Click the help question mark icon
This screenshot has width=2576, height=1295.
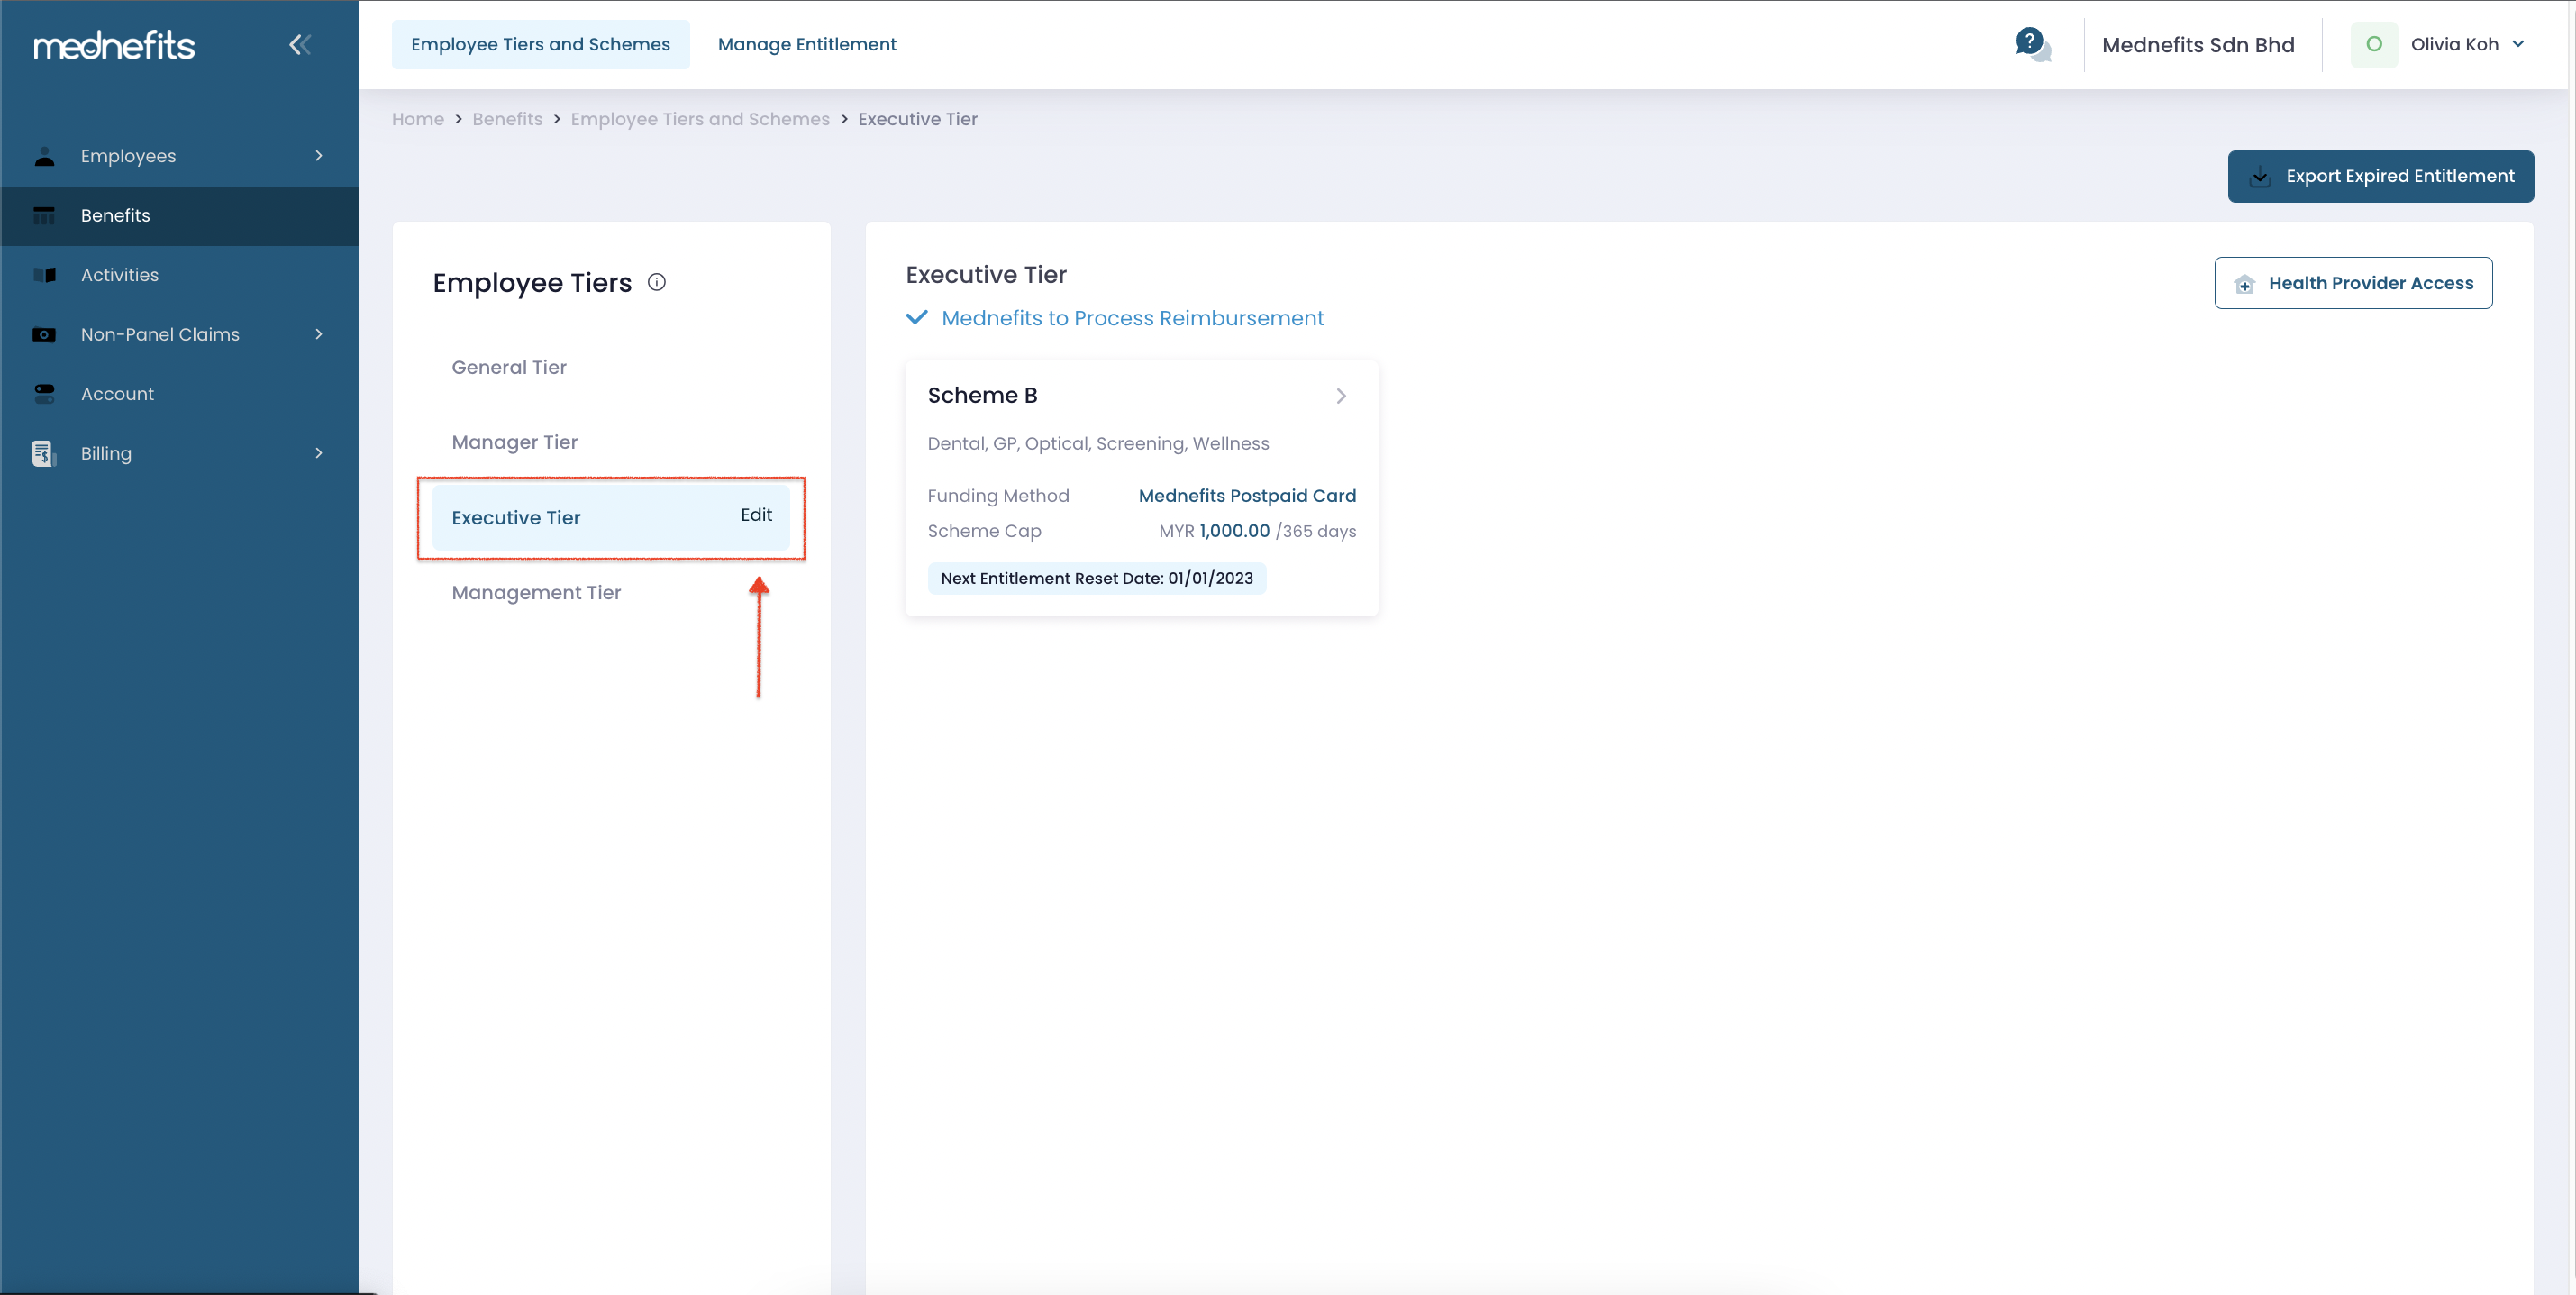2030,43
